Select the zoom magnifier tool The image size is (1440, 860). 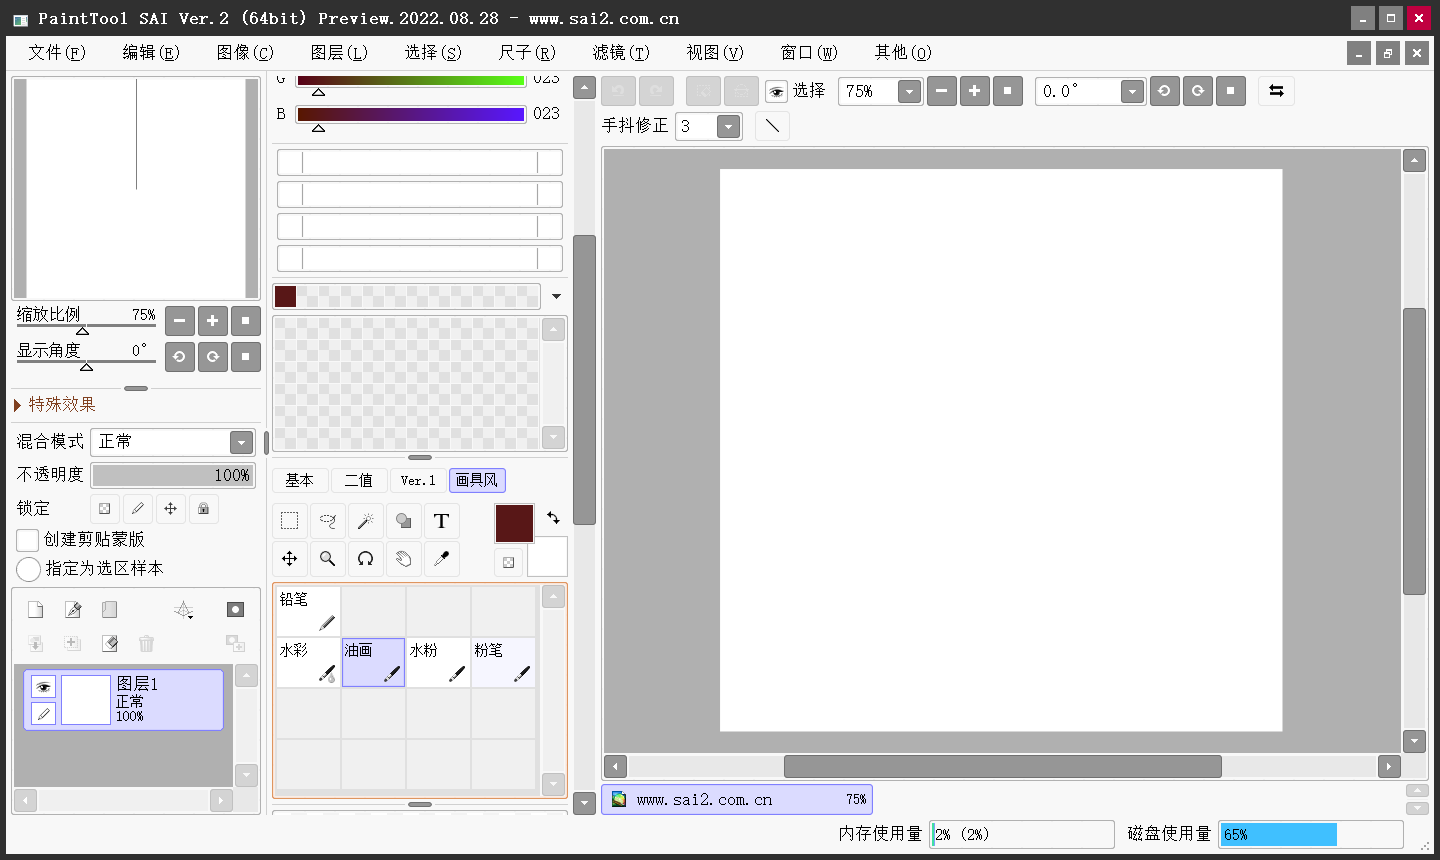(327, 559)
